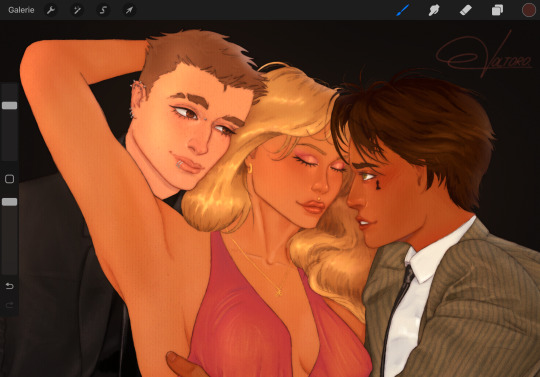Click the artist signature on the canvas

[484, 57]
